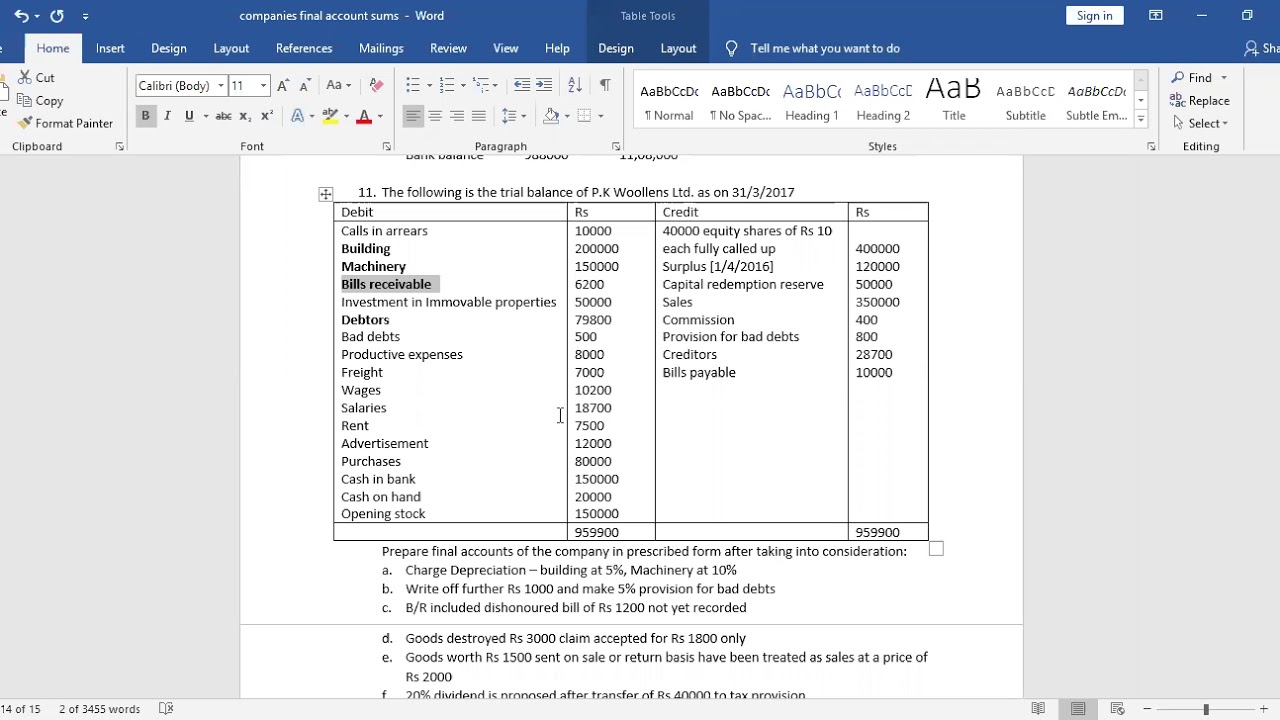
Task: Click the zoom slider handle
Action: tap(1206, 709)
